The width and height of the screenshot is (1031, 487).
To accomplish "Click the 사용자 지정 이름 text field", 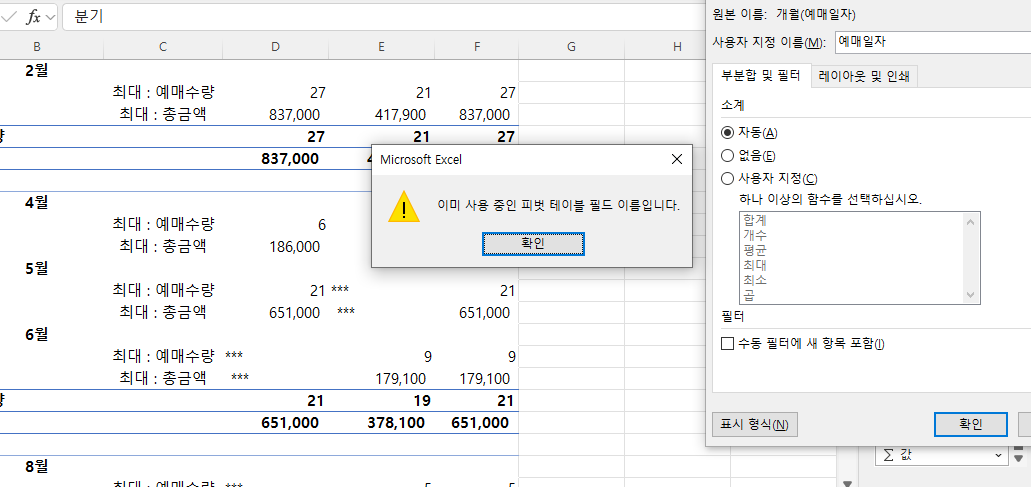I will pos(930,42).
